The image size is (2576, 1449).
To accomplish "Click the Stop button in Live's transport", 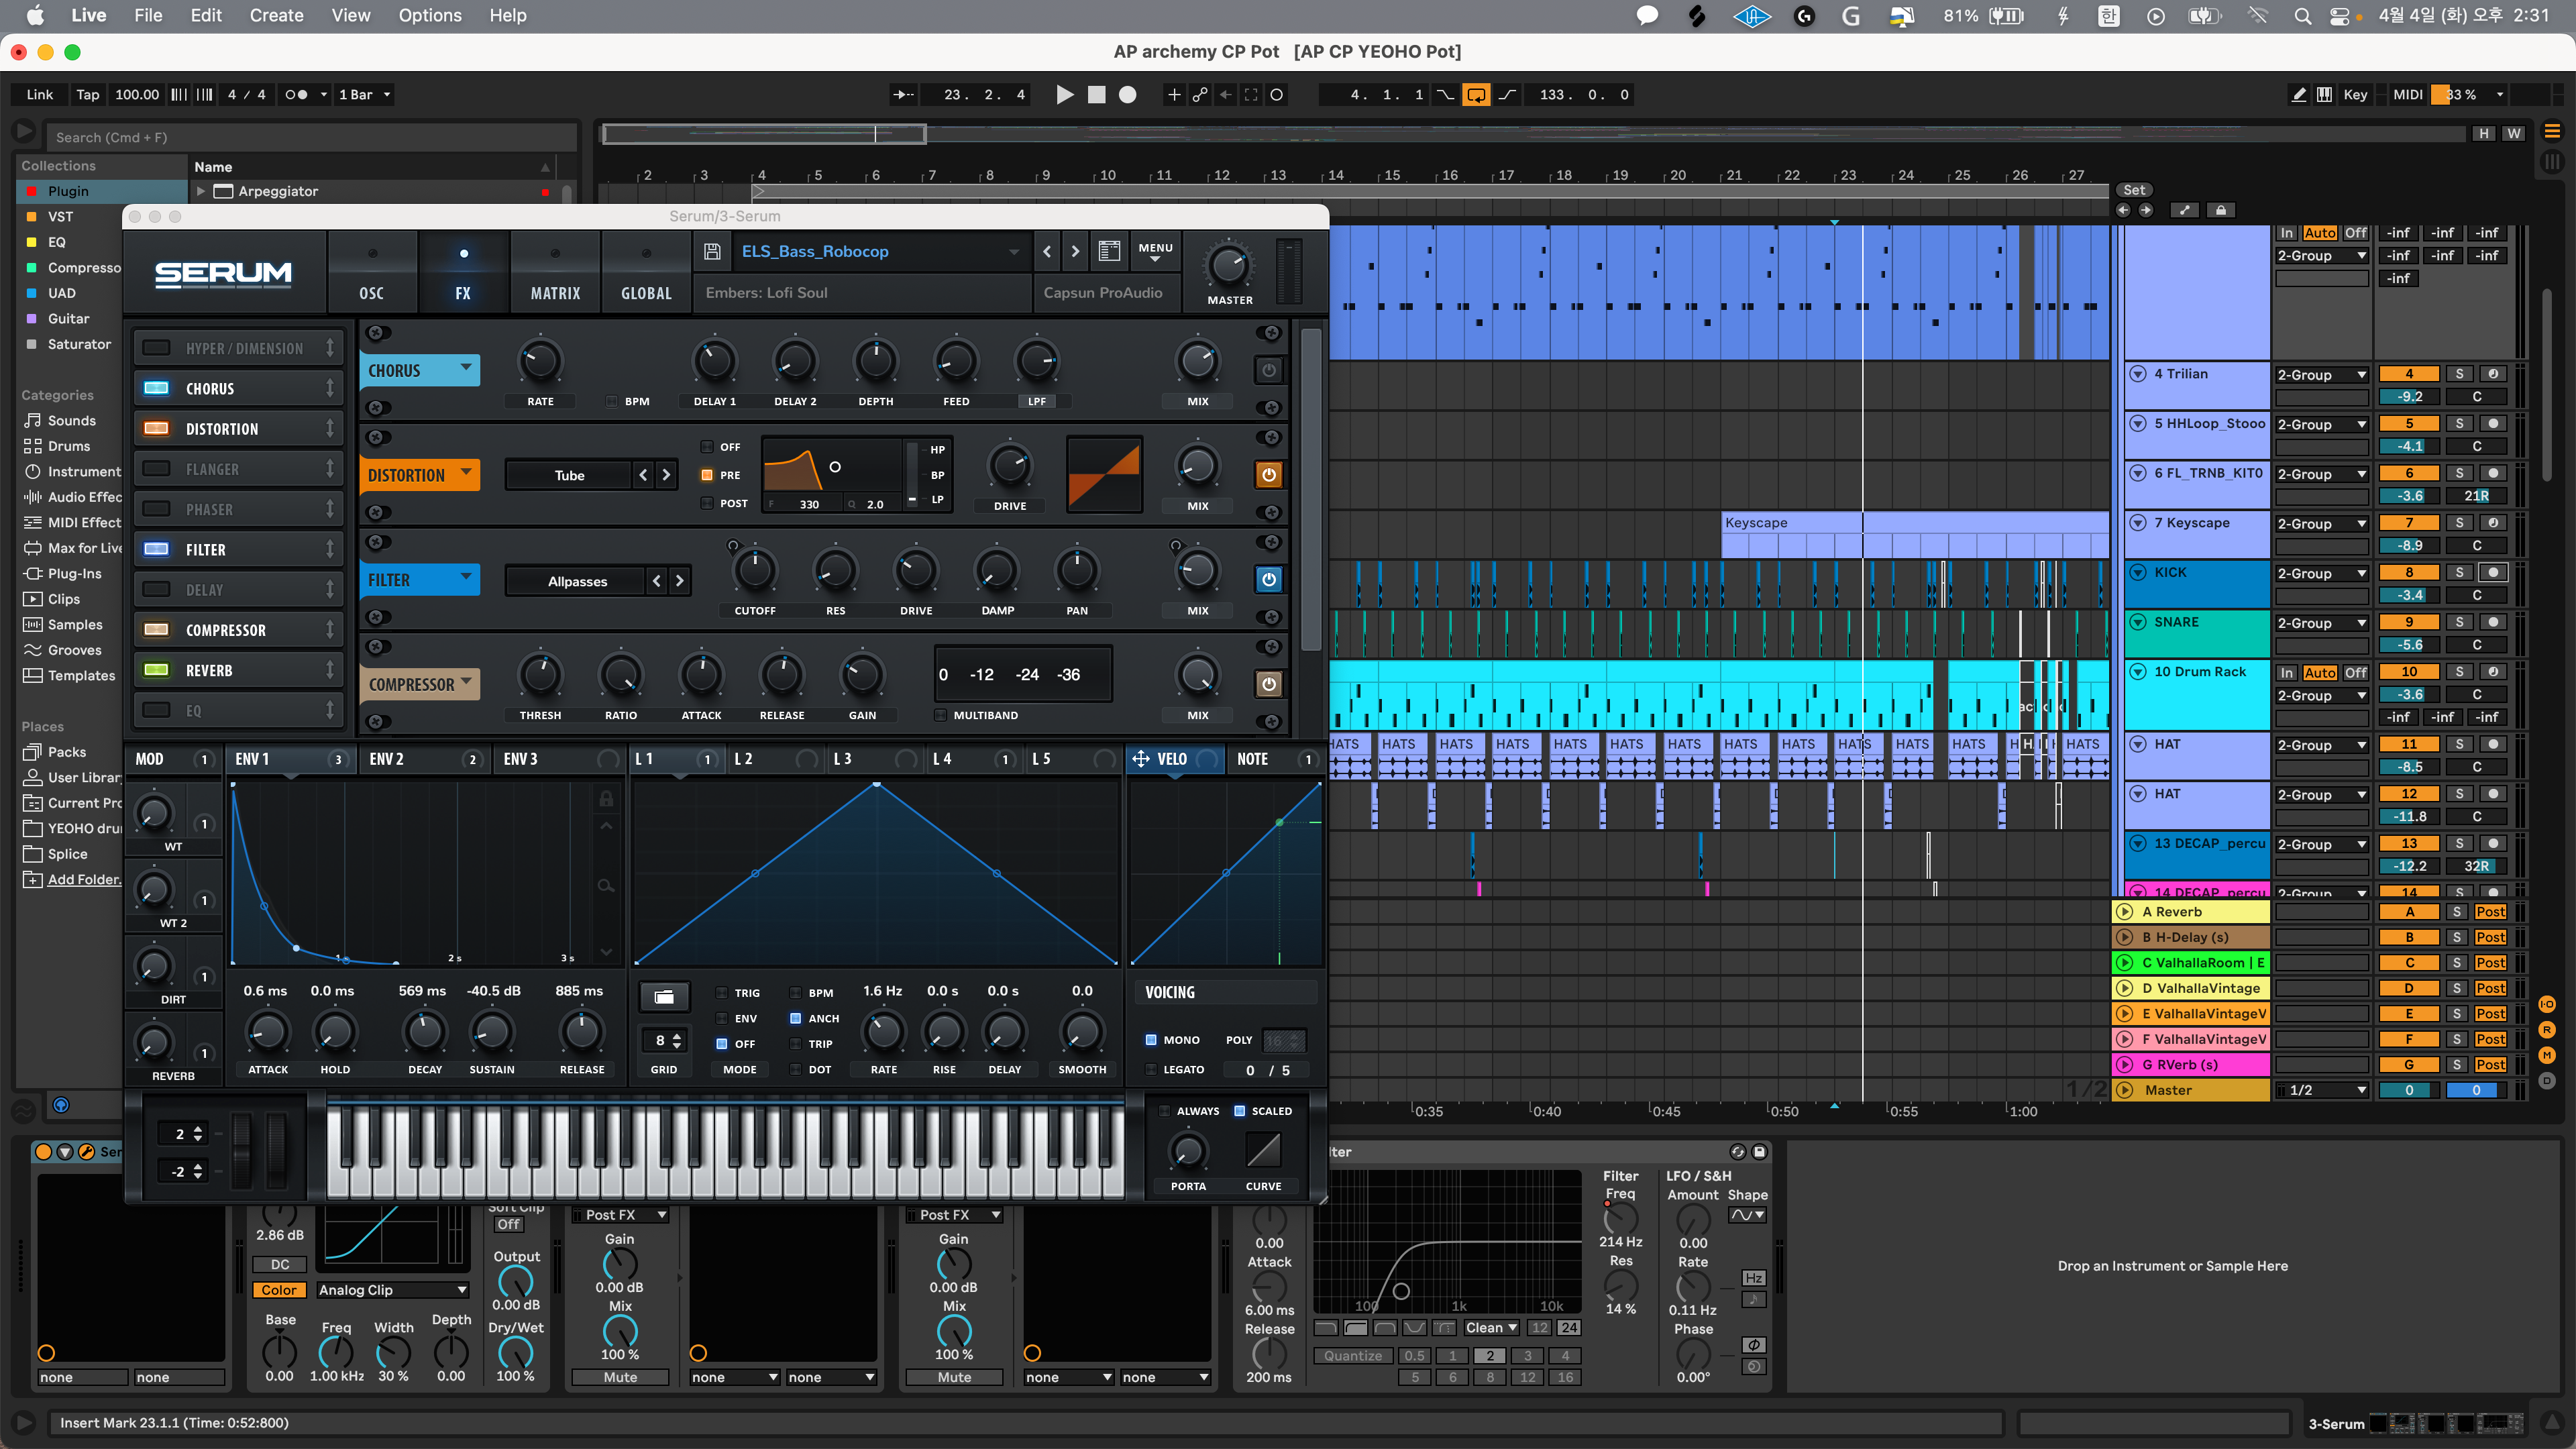I will tap(1097, 95).
